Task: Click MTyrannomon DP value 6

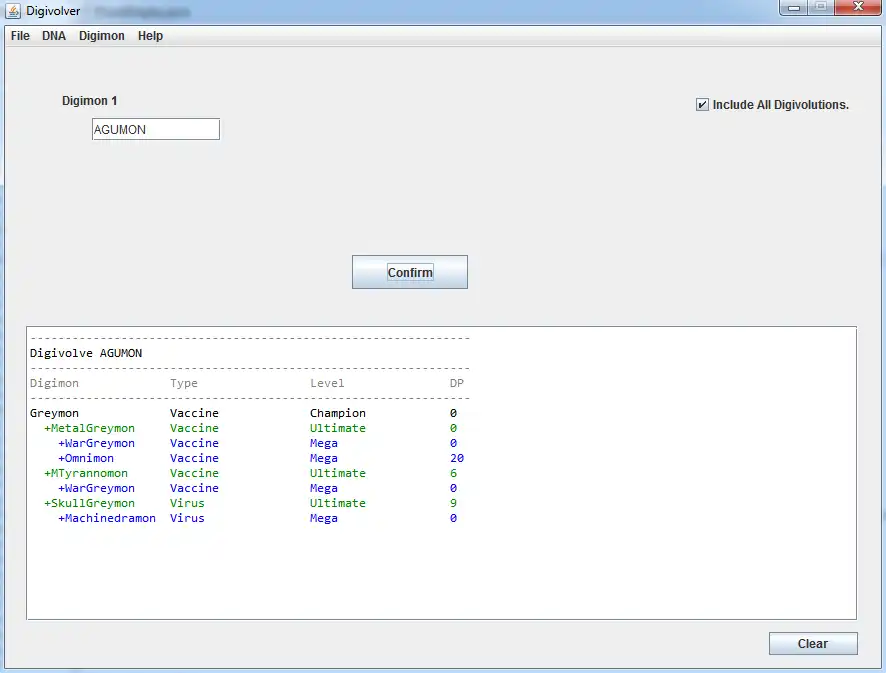Action: point(453,474)
